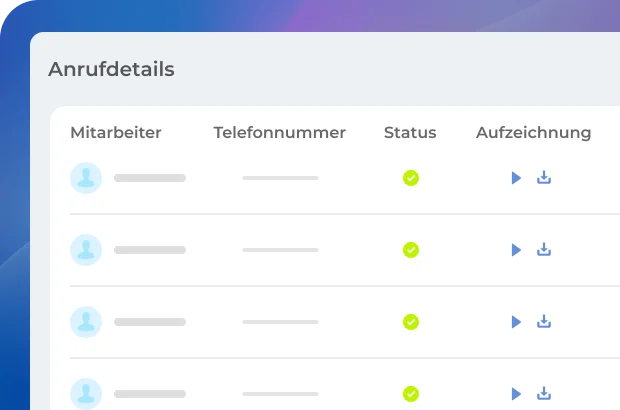Click the fourth row's green status checkmark
The image size is (620, 410).
410,394
